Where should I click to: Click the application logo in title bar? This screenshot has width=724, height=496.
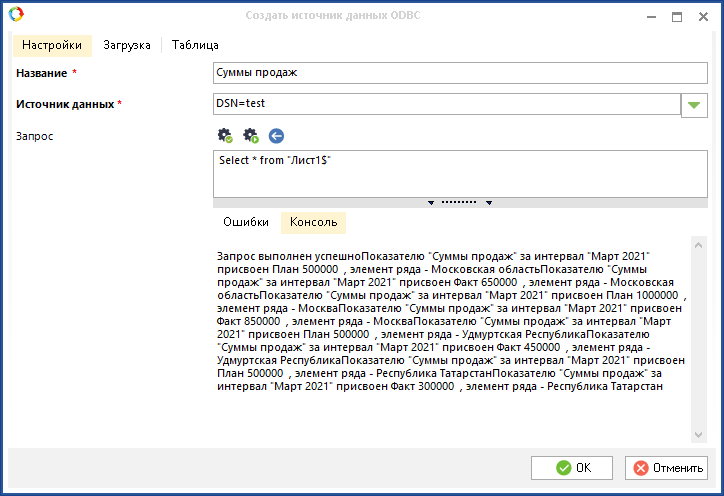[15, 17]
